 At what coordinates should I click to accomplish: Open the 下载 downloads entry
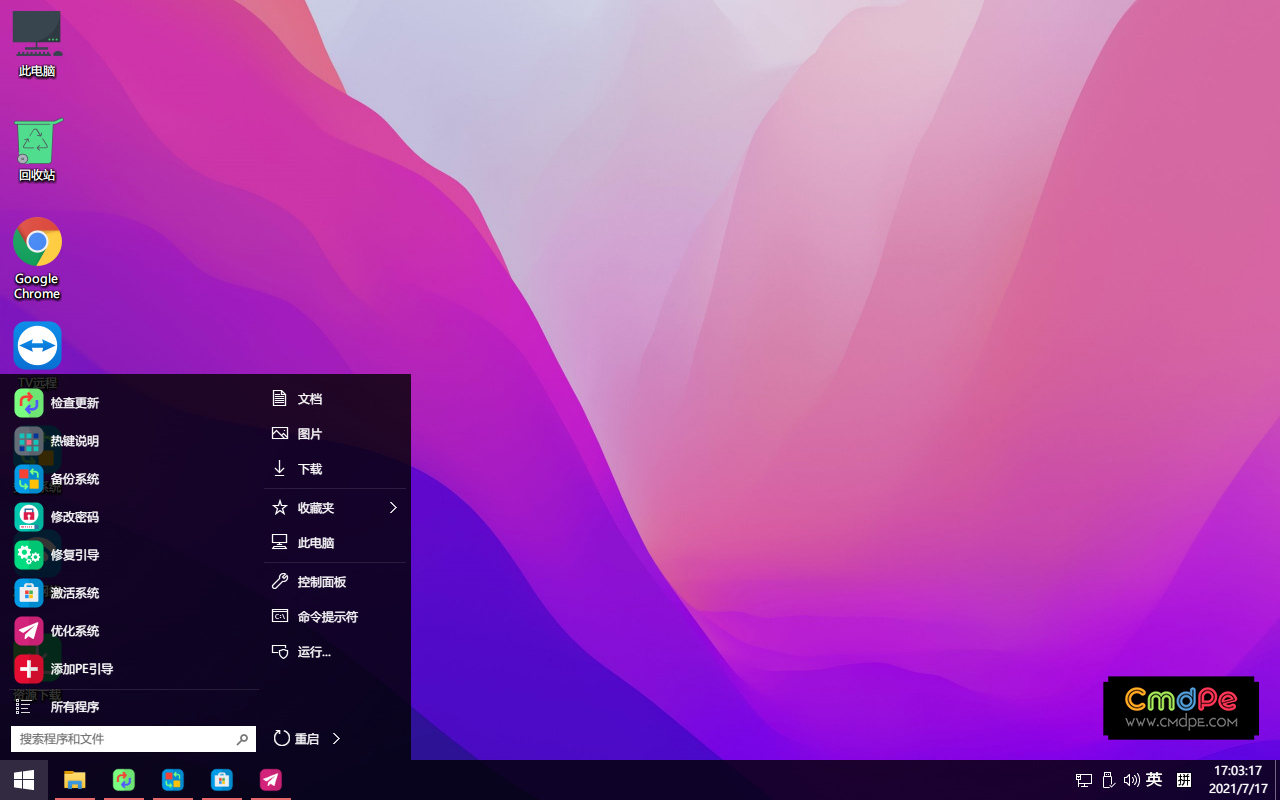point(336,469)
